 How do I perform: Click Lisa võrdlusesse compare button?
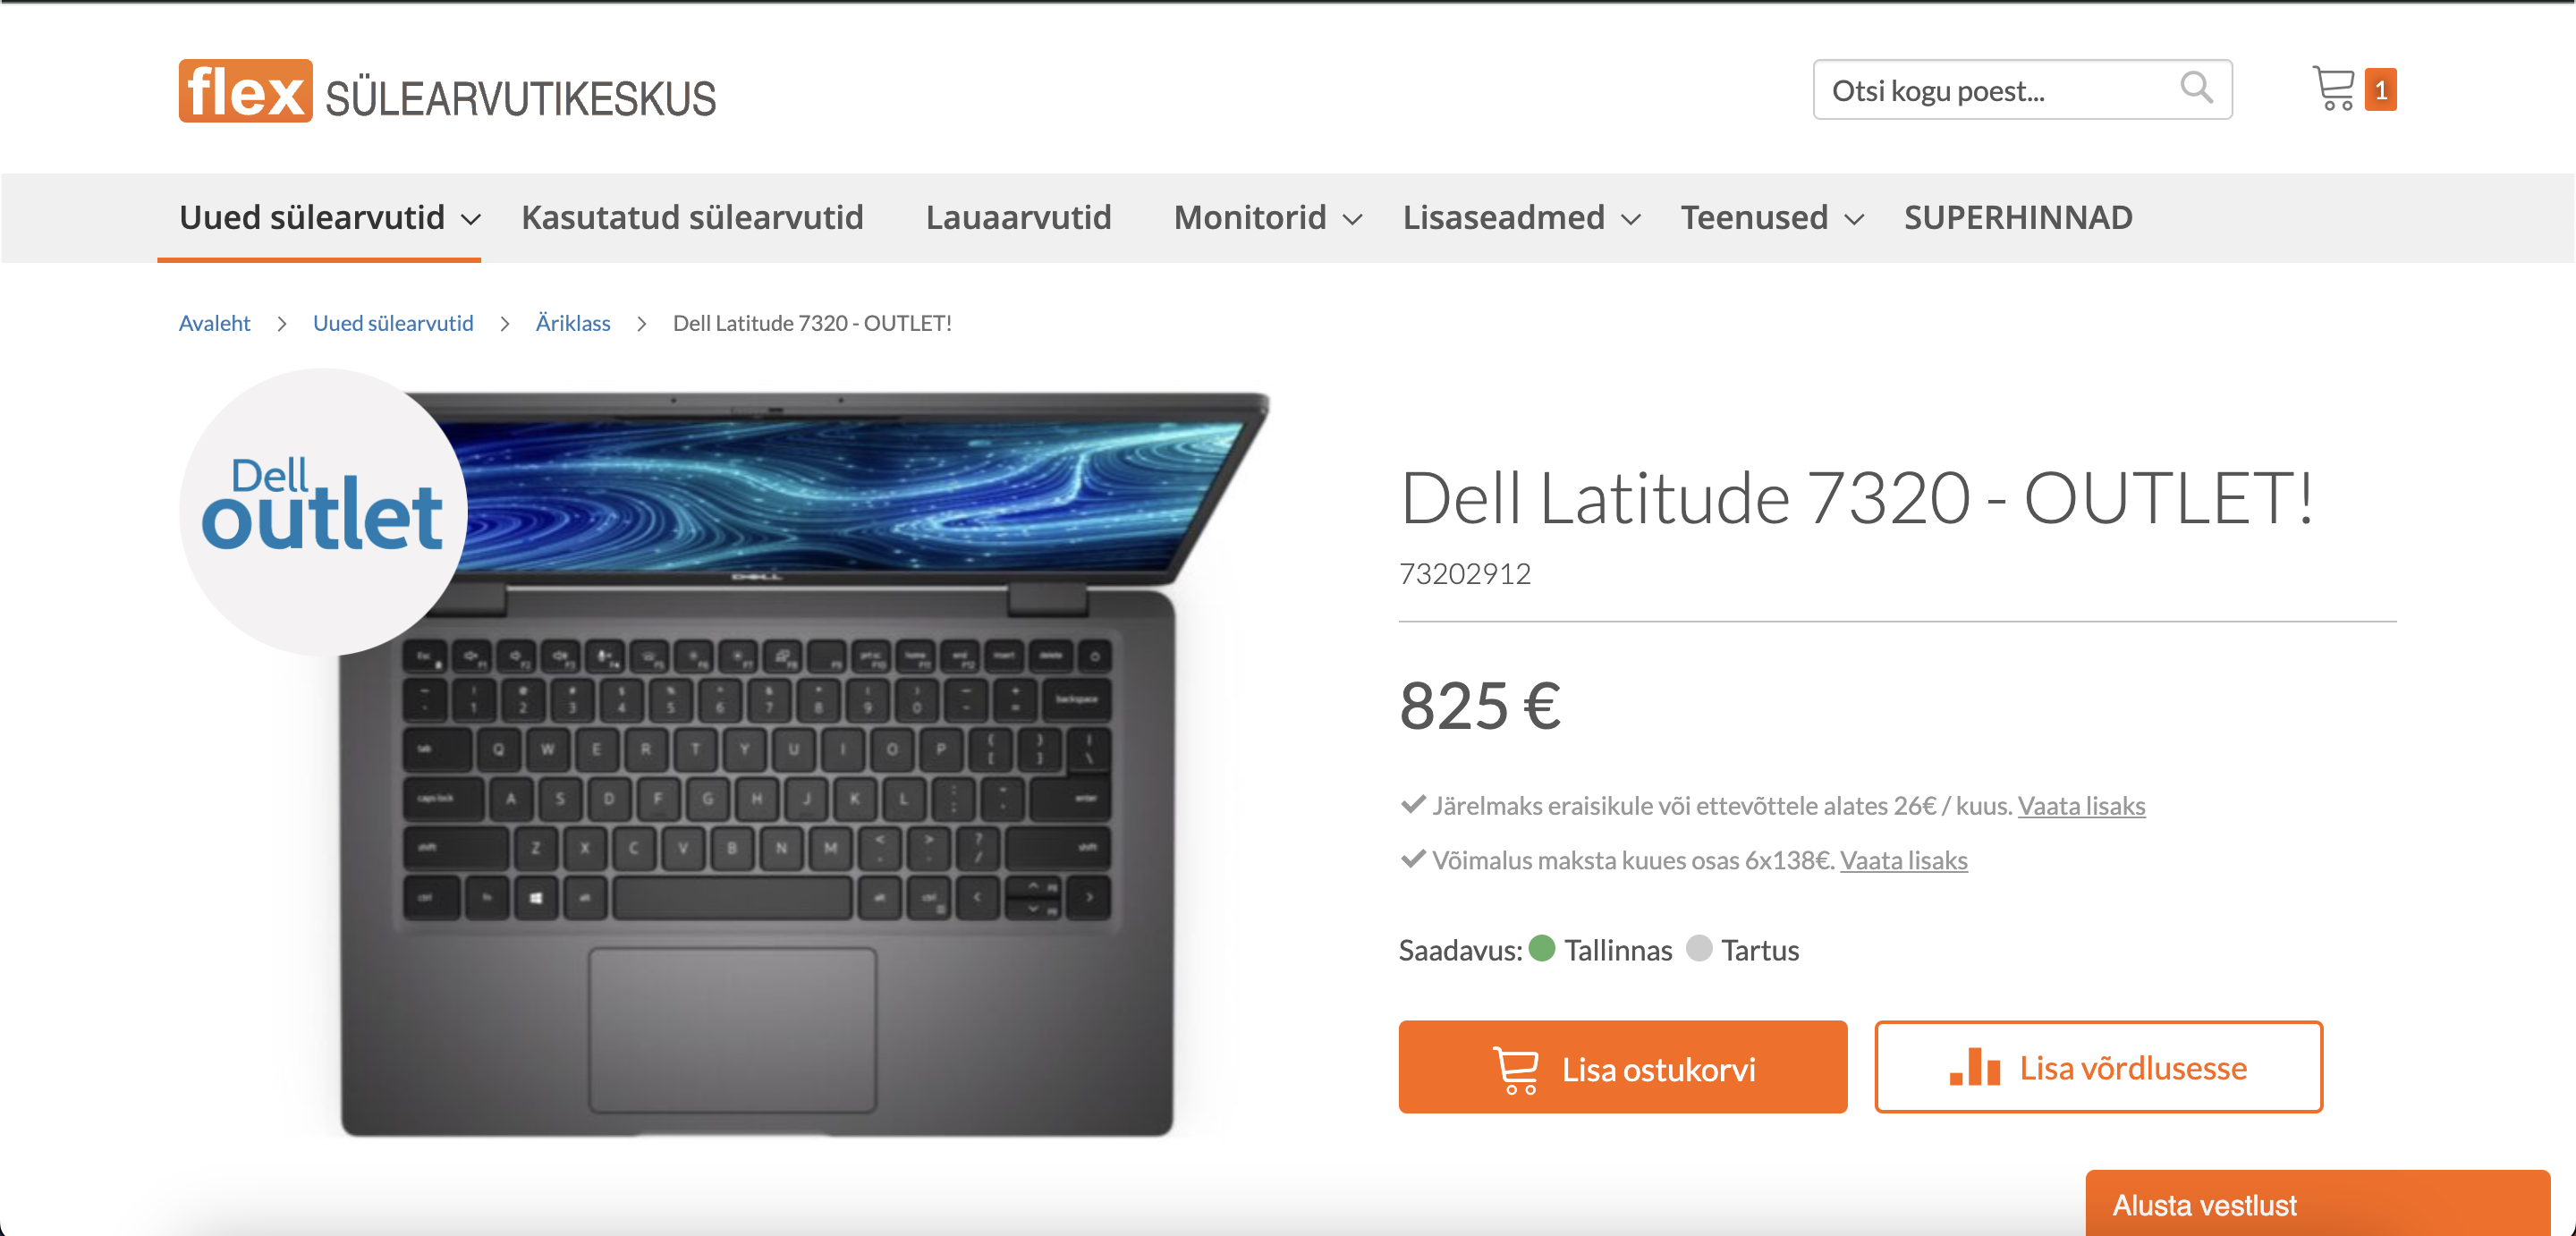2097,1066
